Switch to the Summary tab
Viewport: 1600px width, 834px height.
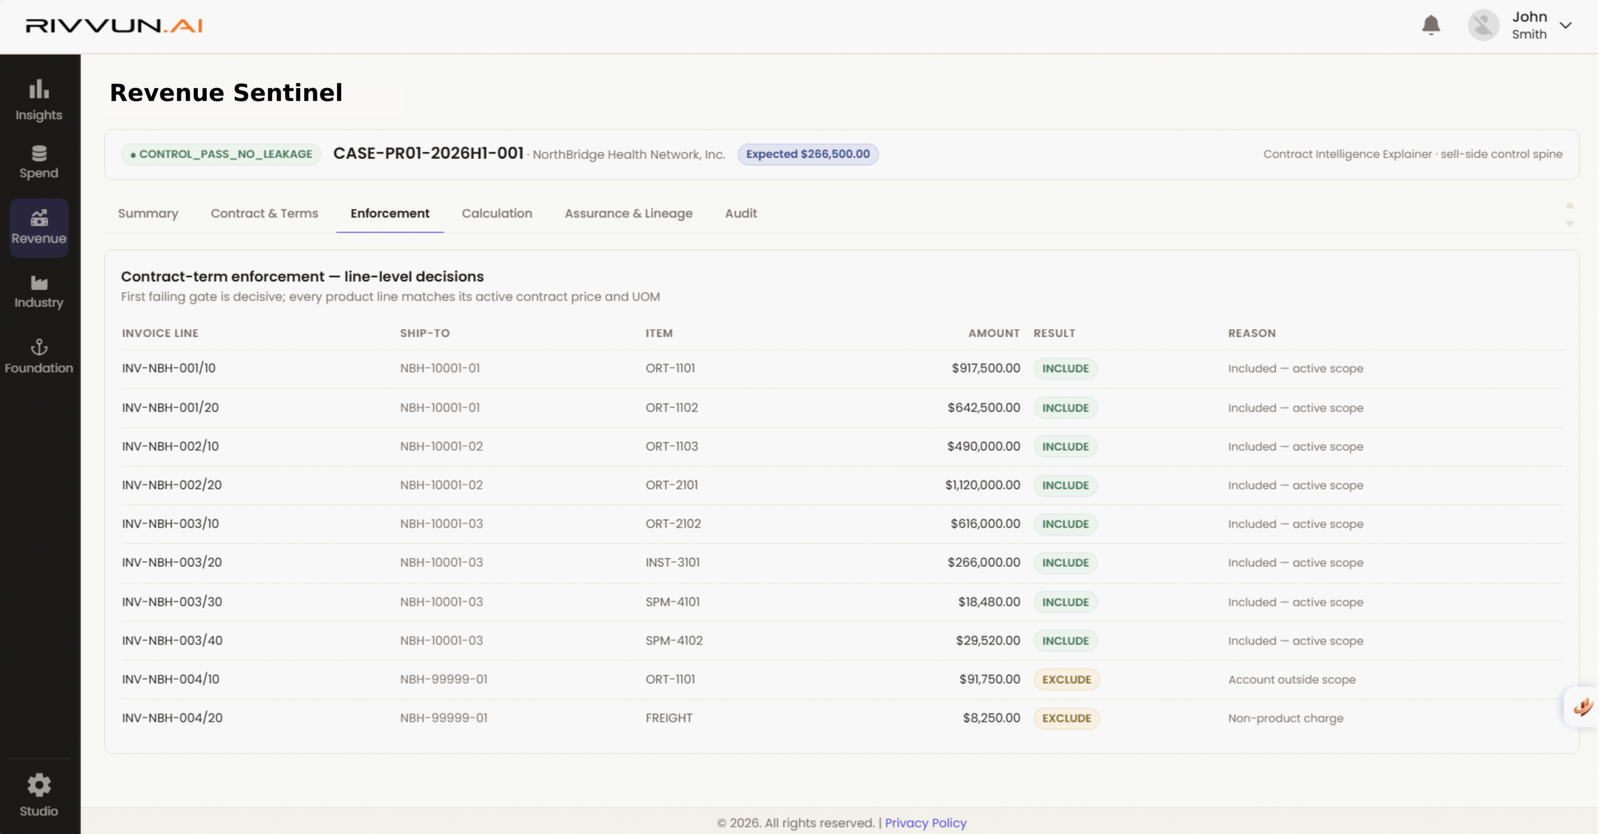(x=148, y=213)
